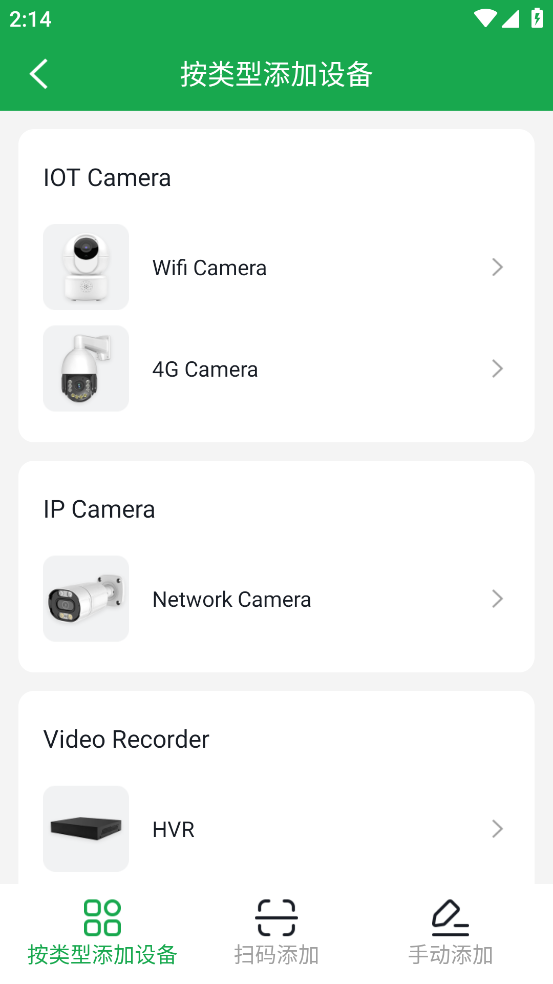Expand the HVR row chevron
553x984 pixels.
pyautogui.click(x=497, y=829)
